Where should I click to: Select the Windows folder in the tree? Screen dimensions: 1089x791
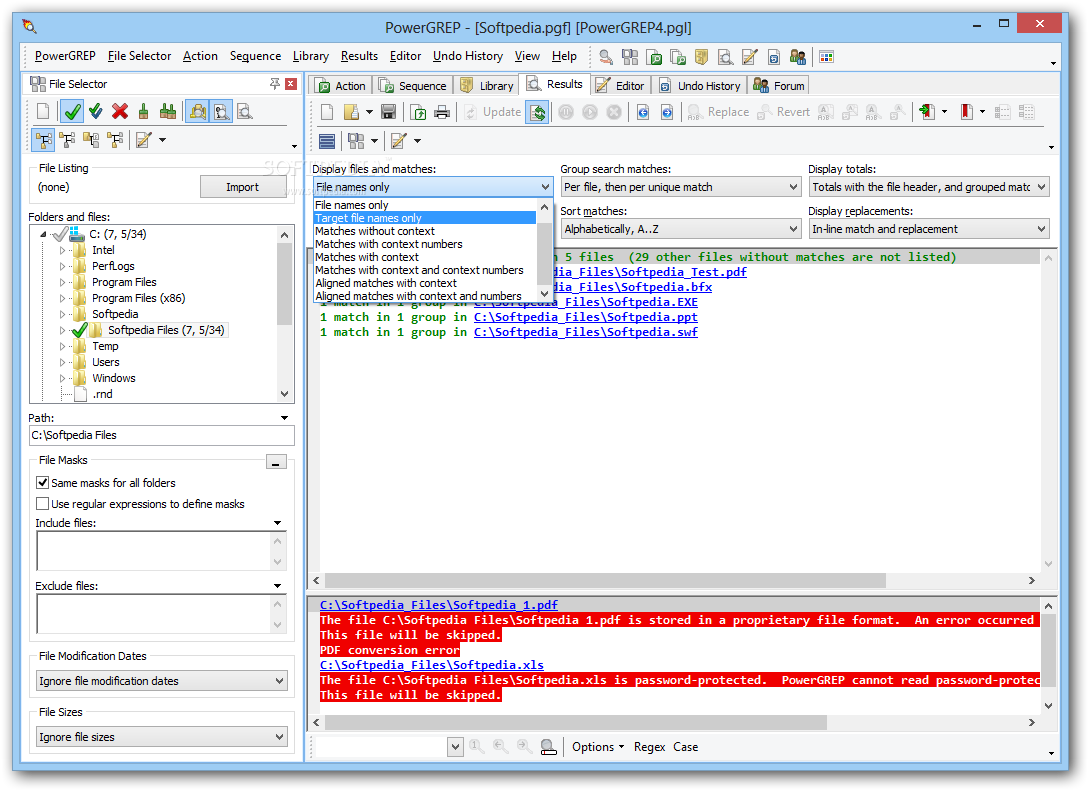click(113, 378)
